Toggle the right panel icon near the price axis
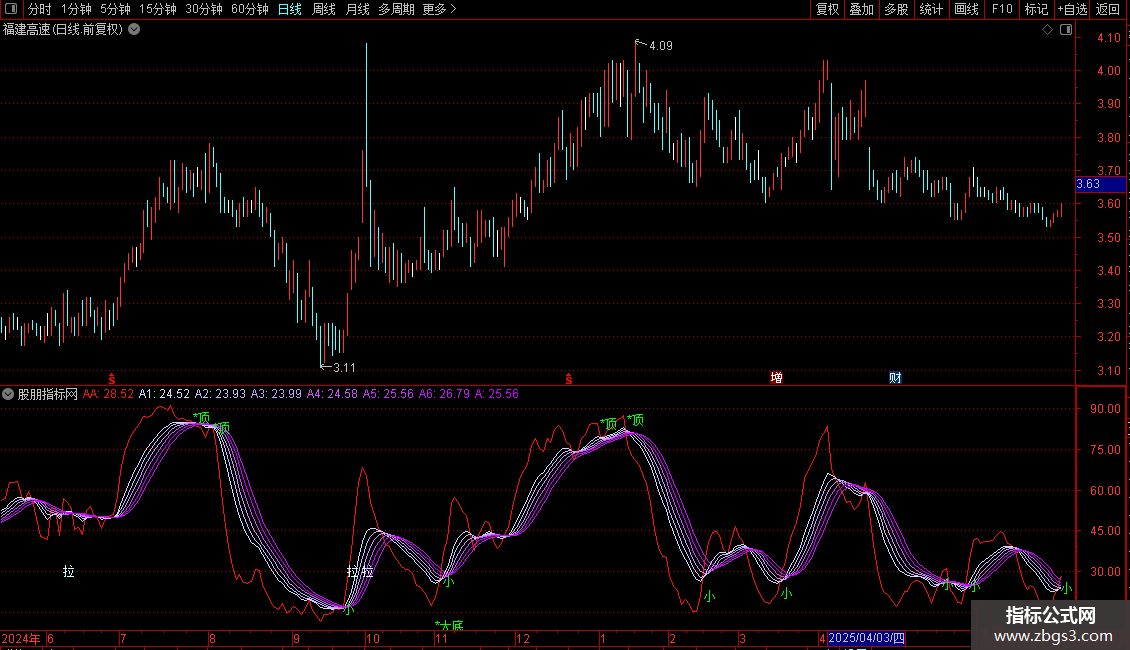The image size is (1130, 650). [x=1066, y=30]
